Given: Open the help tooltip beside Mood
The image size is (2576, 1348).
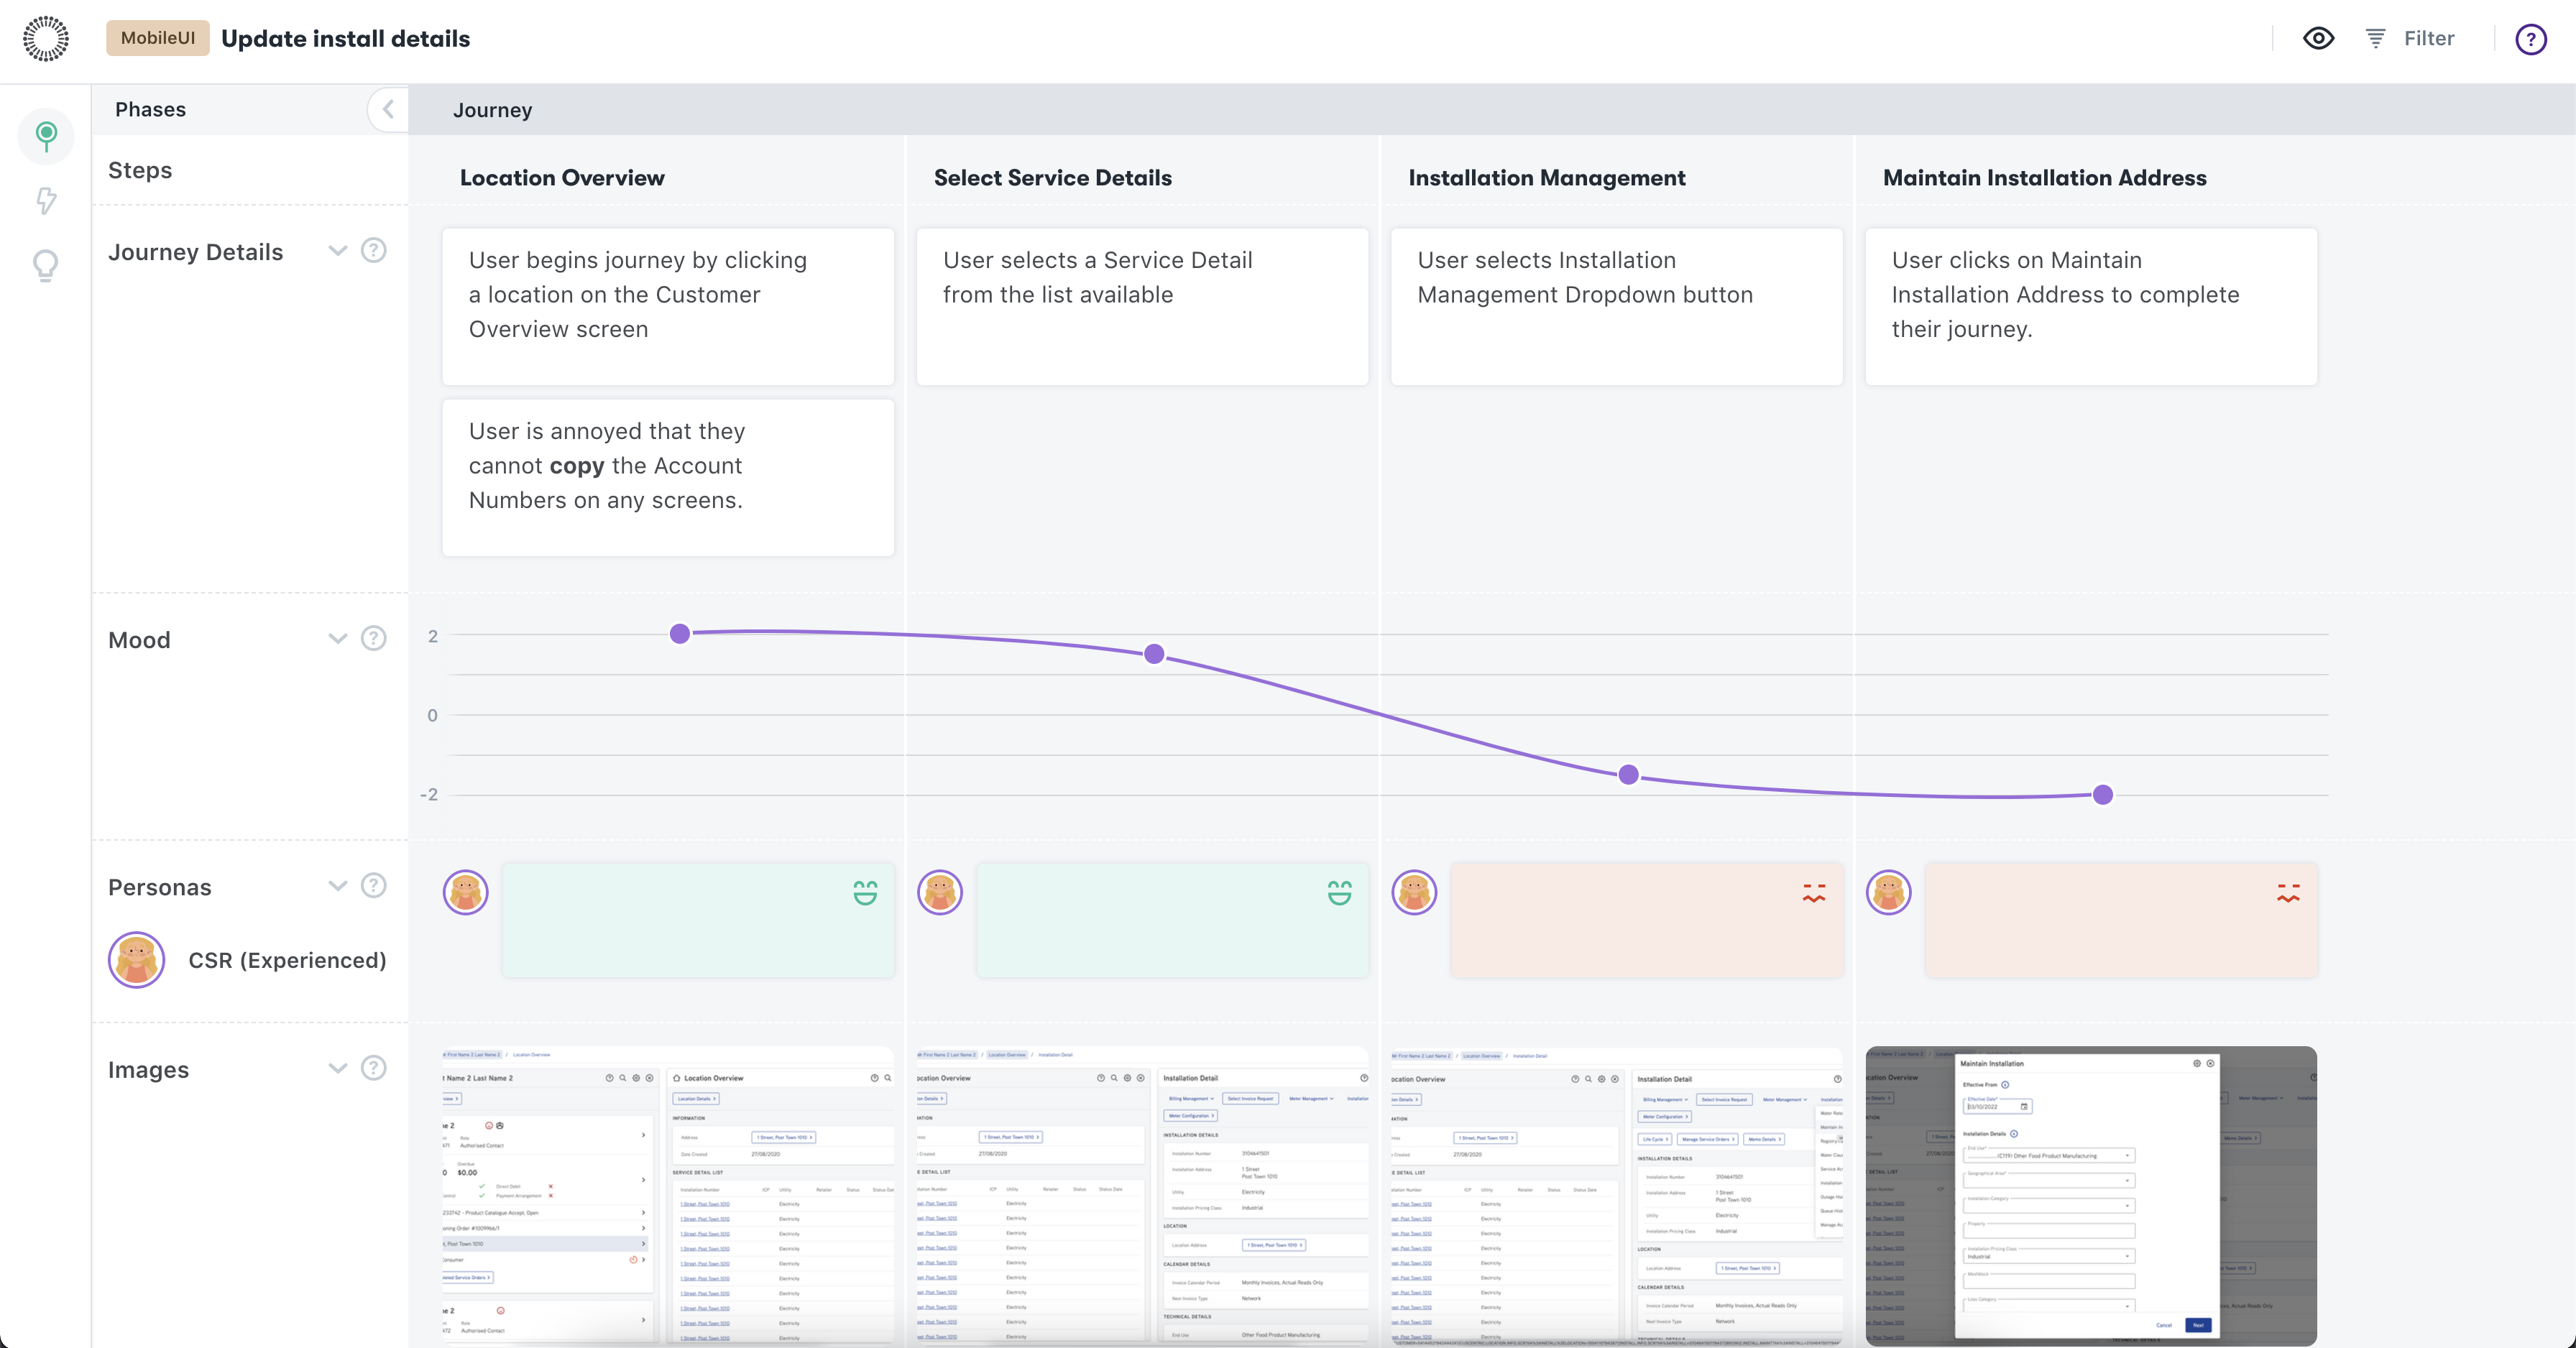Looking at the screenshot, I should coord(373,639).
